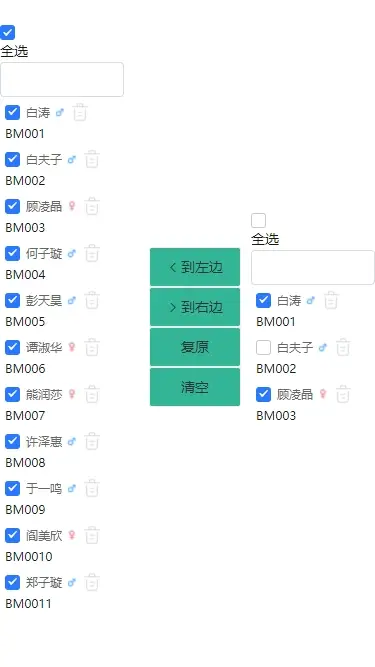Viewport: 375px width, 667px height.
Task: Remove 白夫子 from right list trash icon
Action: [342, 347]
